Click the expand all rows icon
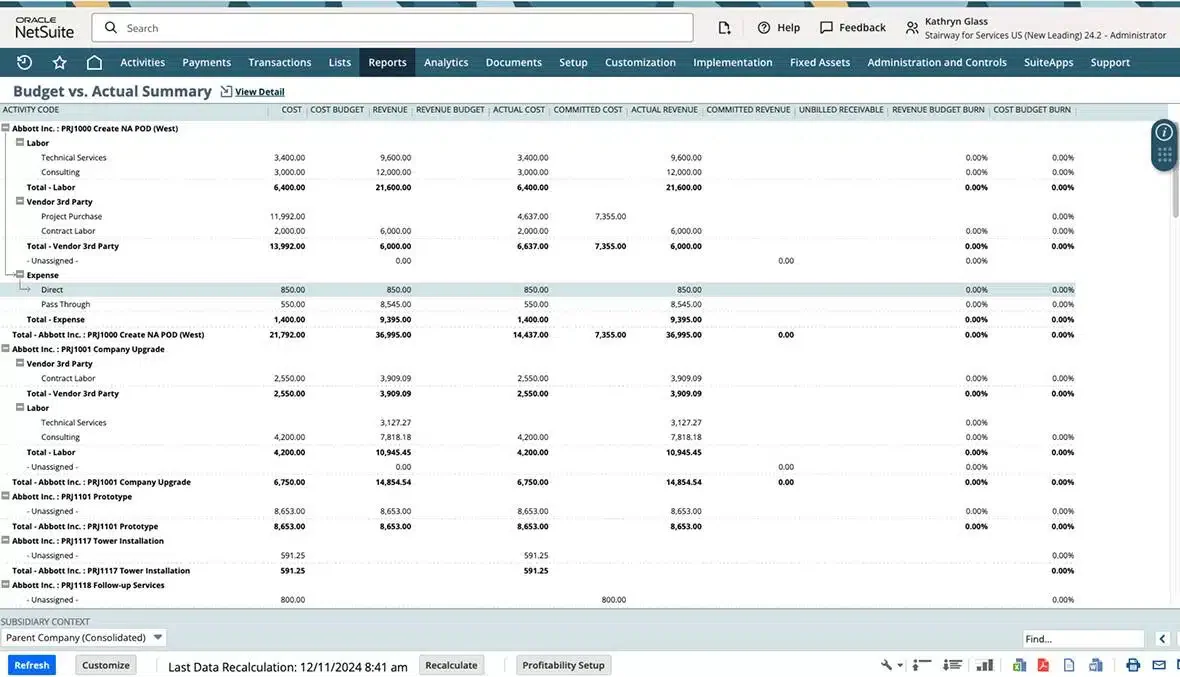 [953, 665]
